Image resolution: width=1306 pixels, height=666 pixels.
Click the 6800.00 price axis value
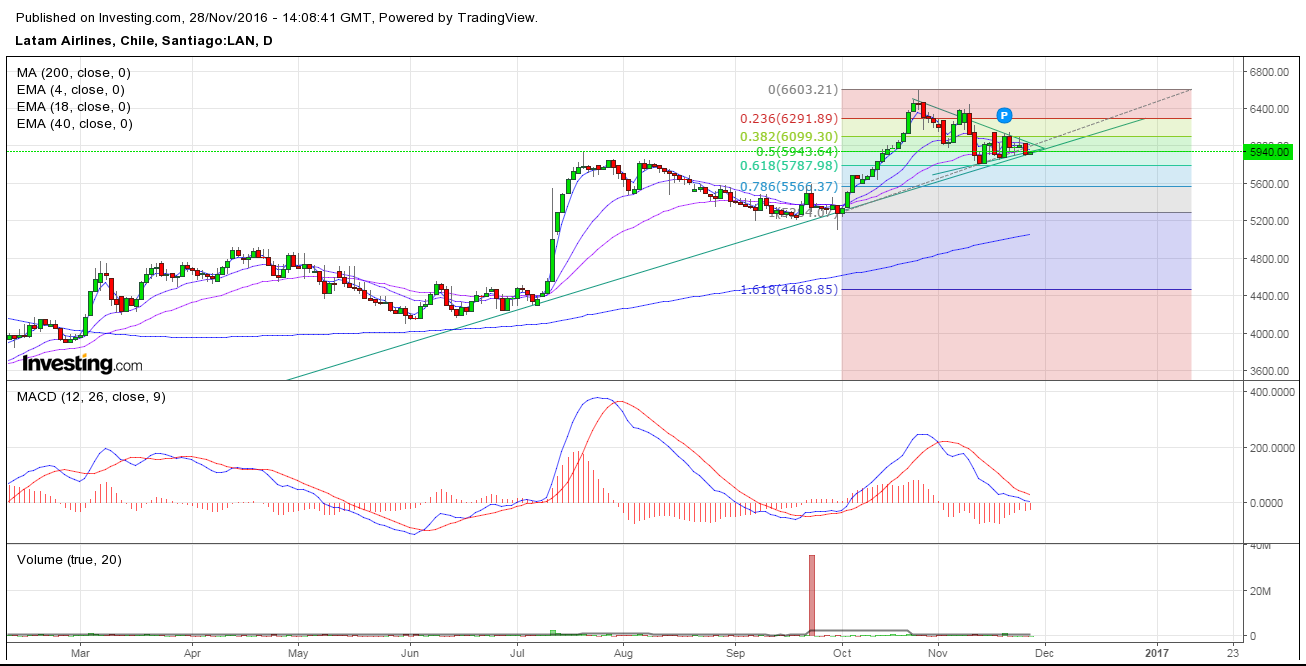click(x=1267, y=72)
